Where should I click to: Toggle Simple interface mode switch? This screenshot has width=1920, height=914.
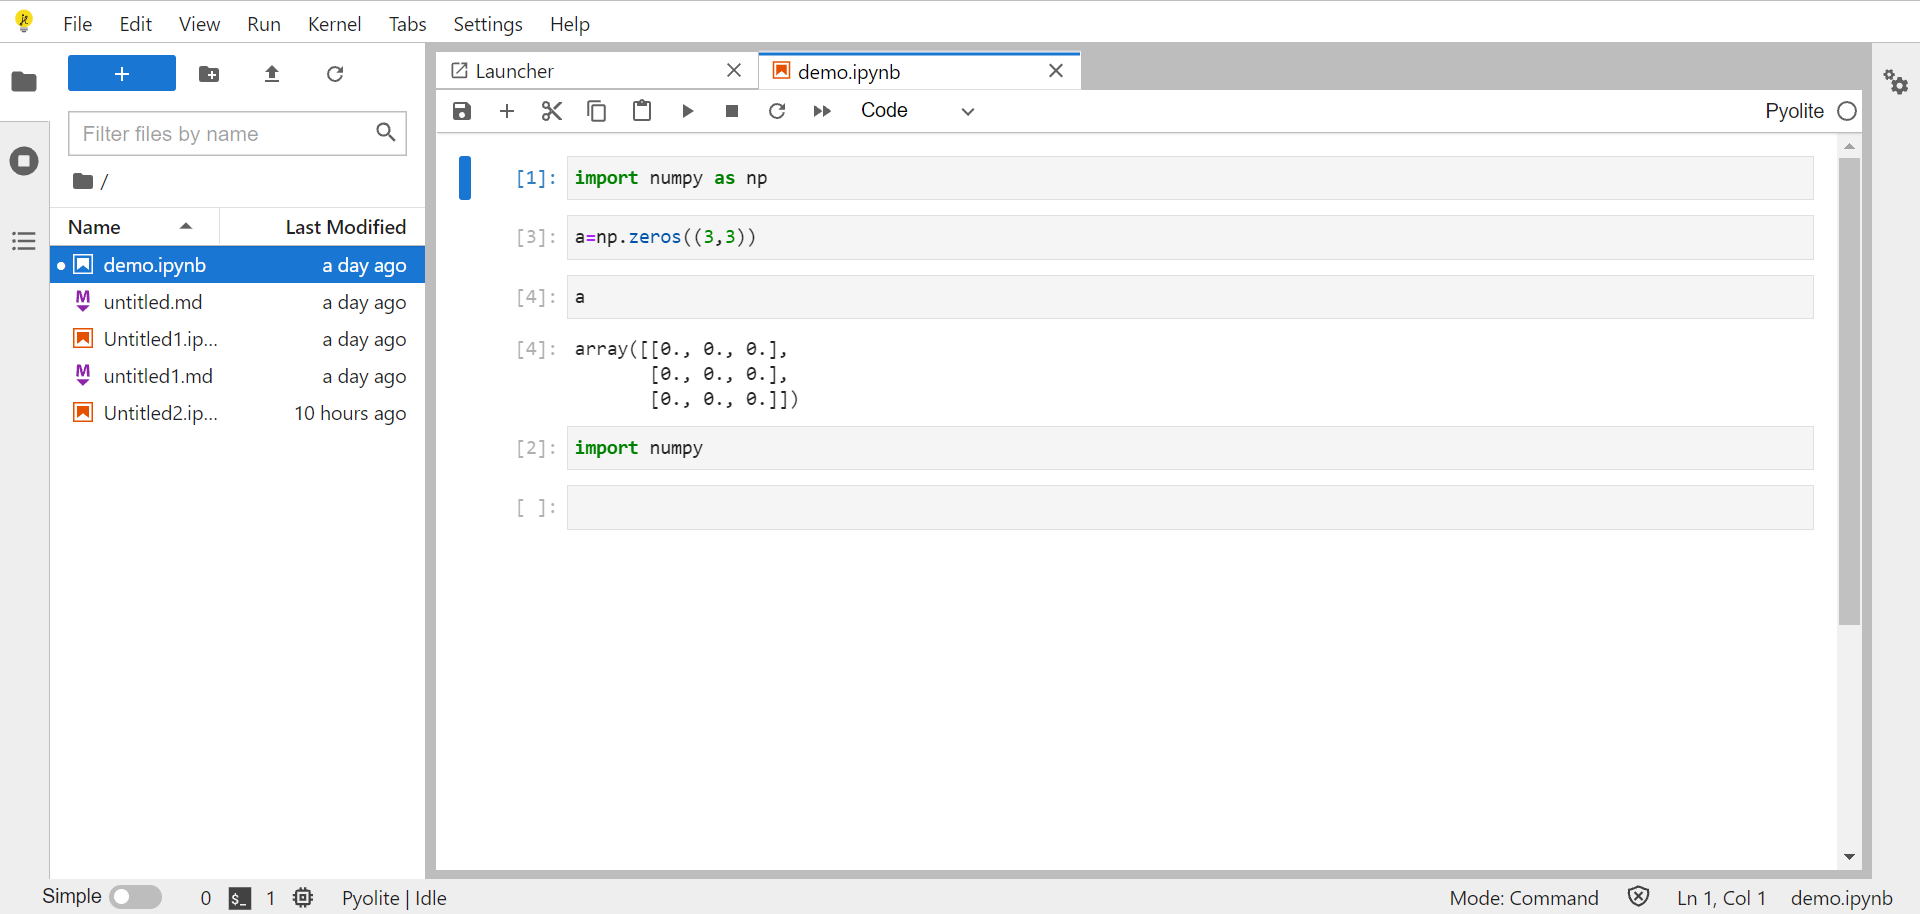[136, 897]
